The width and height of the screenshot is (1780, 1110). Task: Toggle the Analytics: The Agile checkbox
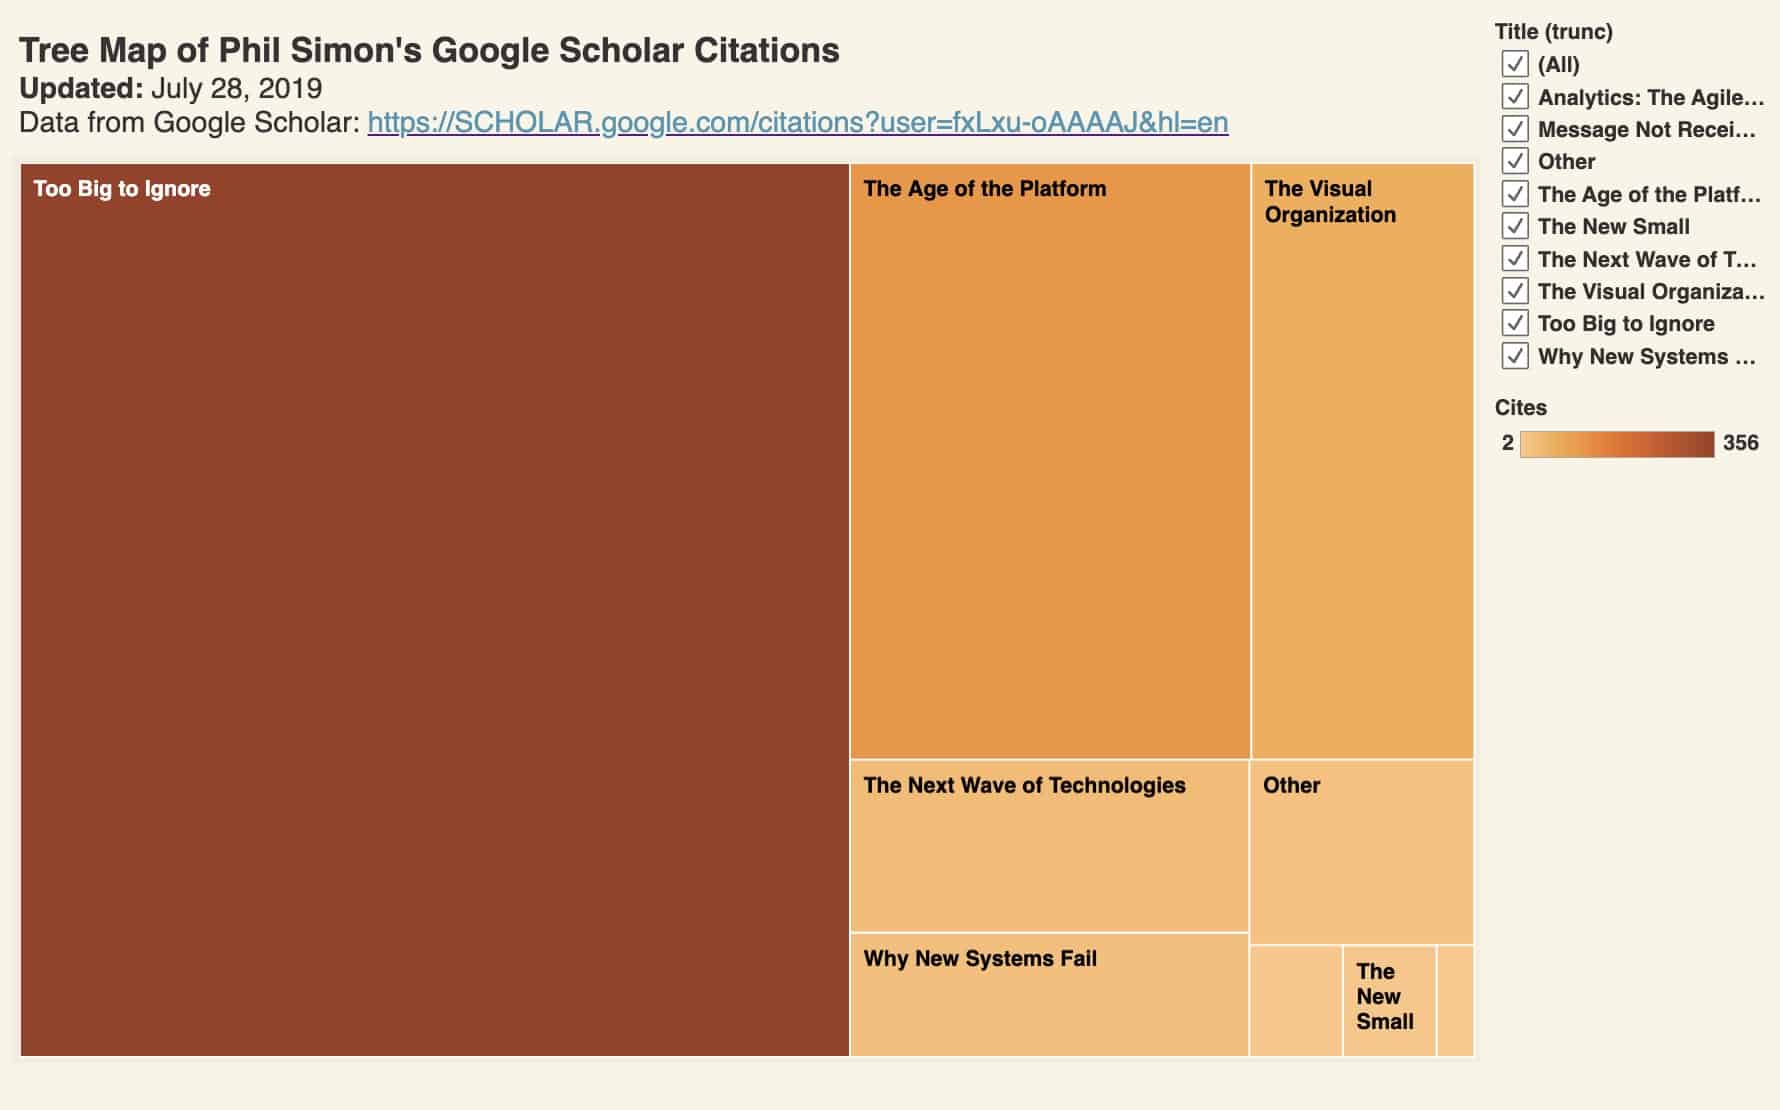(1515, 97)
